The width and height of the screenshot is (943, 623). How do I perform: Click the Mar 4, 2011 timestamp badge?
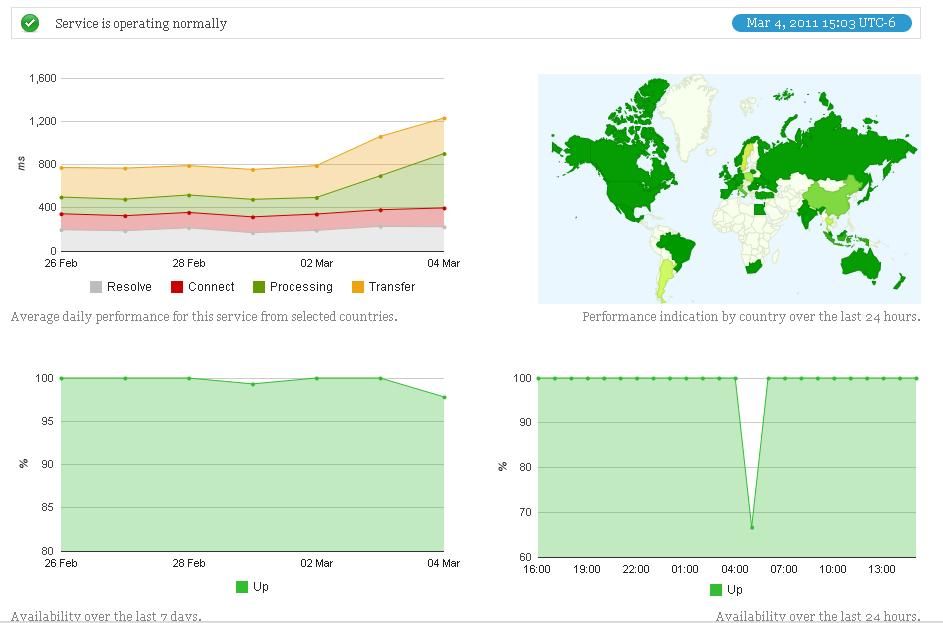pyautogui.click(x=821, y=23)
